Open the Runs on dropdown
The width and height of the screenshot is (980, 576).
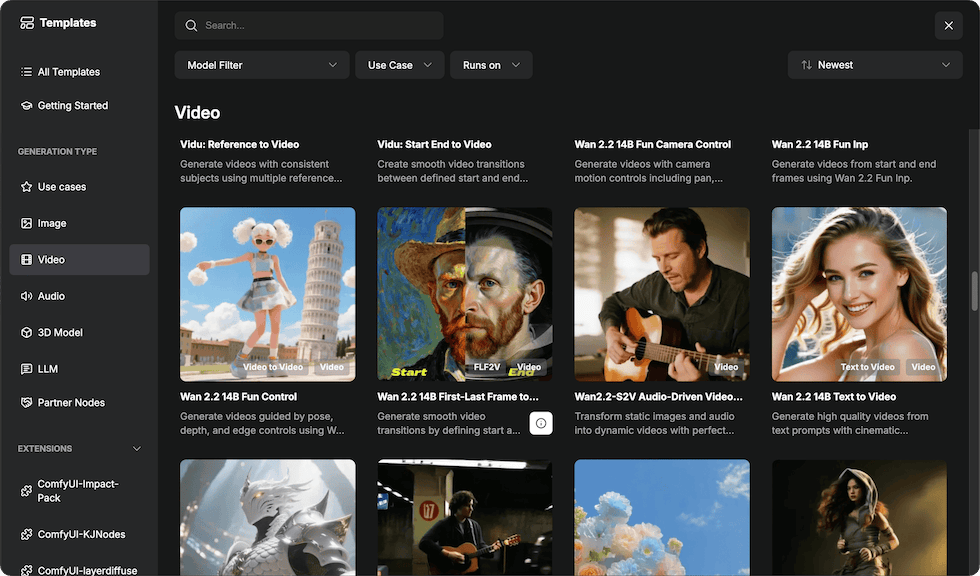click(491, 65)
